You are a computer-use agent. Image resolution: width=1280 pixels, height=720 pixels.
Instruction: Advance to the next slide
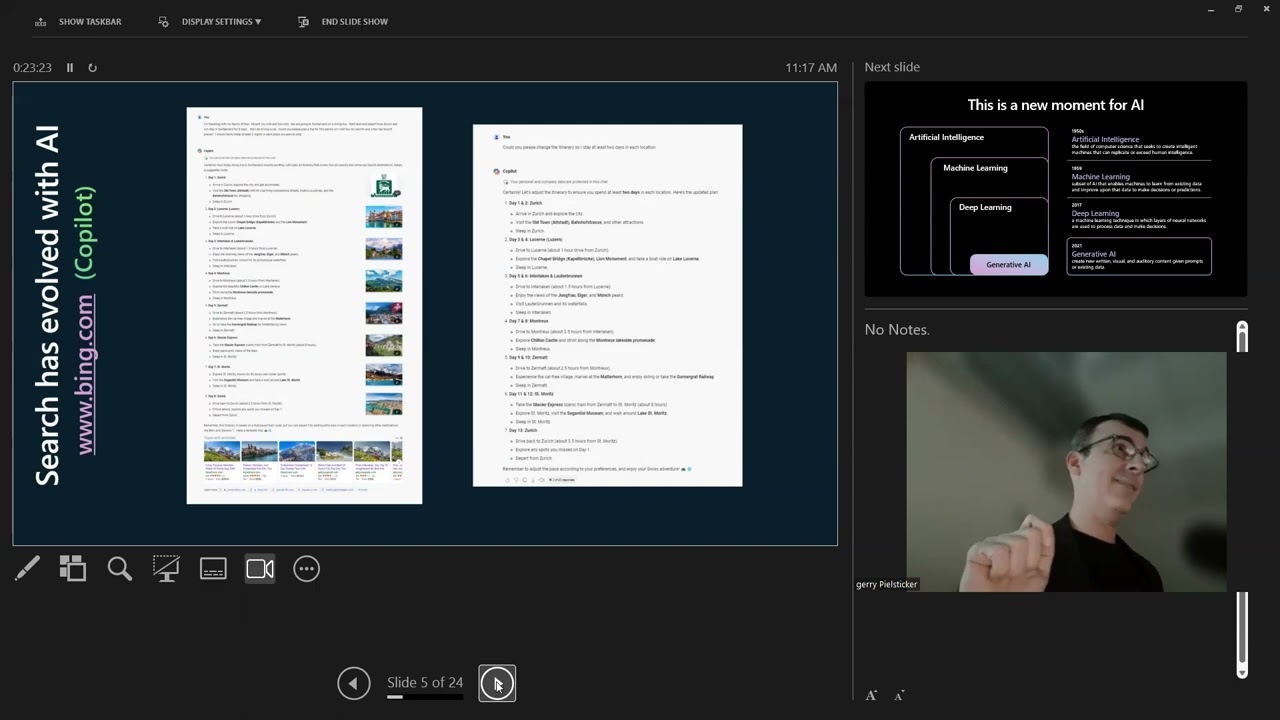(x=497, y=683)
